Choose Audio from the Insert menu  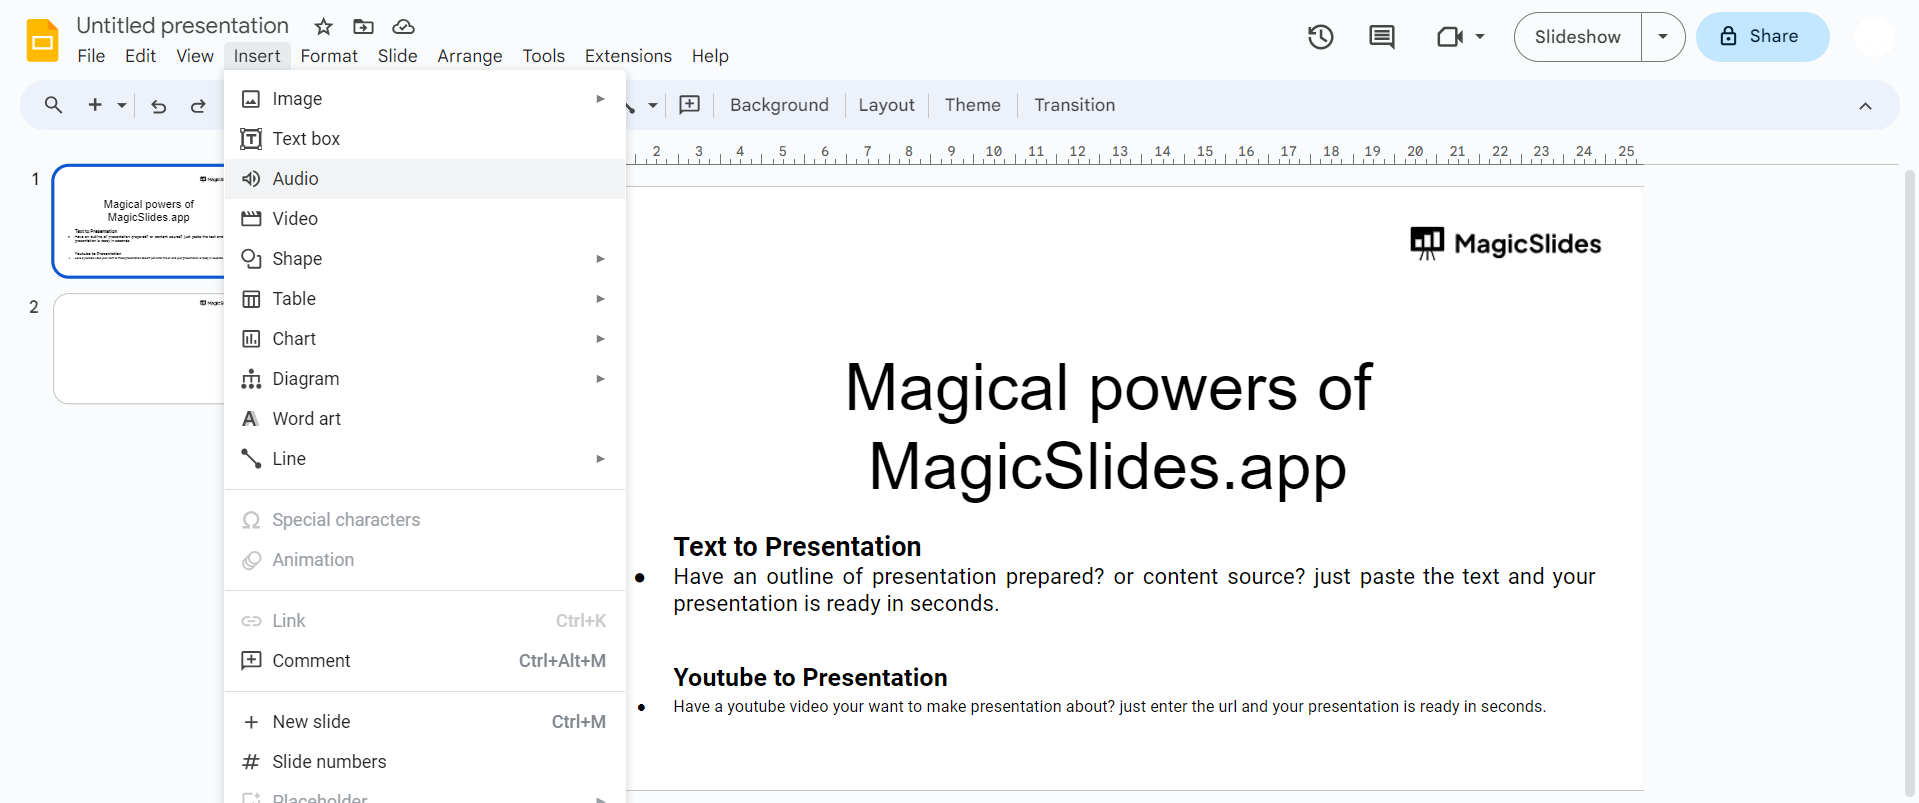pyautogui.click(x=296, y=179)
